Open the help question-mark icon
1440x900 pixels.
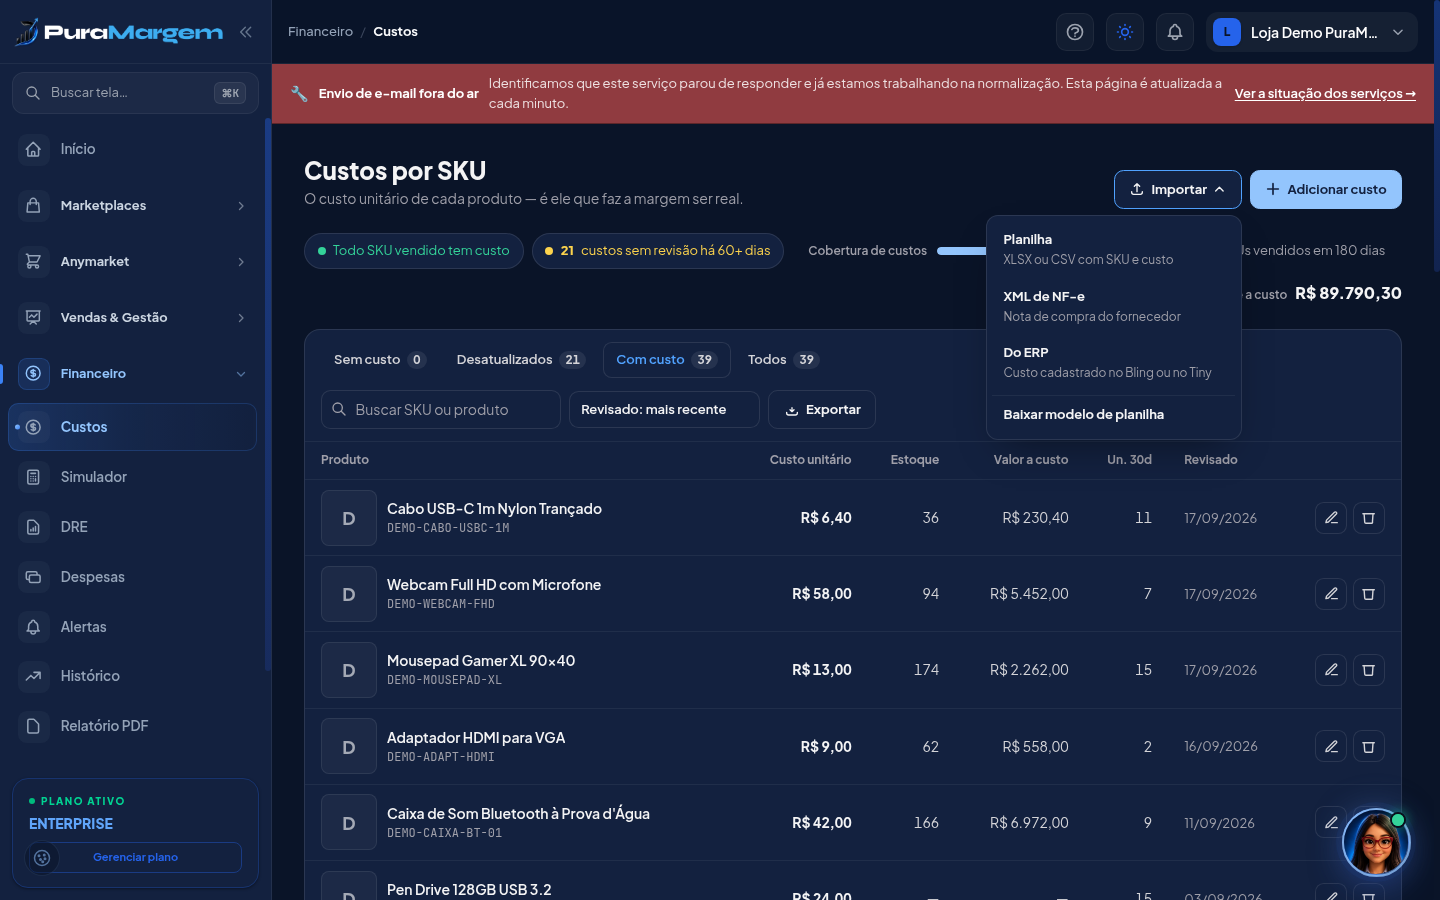pyautogui.click(x=1075, y=32)
